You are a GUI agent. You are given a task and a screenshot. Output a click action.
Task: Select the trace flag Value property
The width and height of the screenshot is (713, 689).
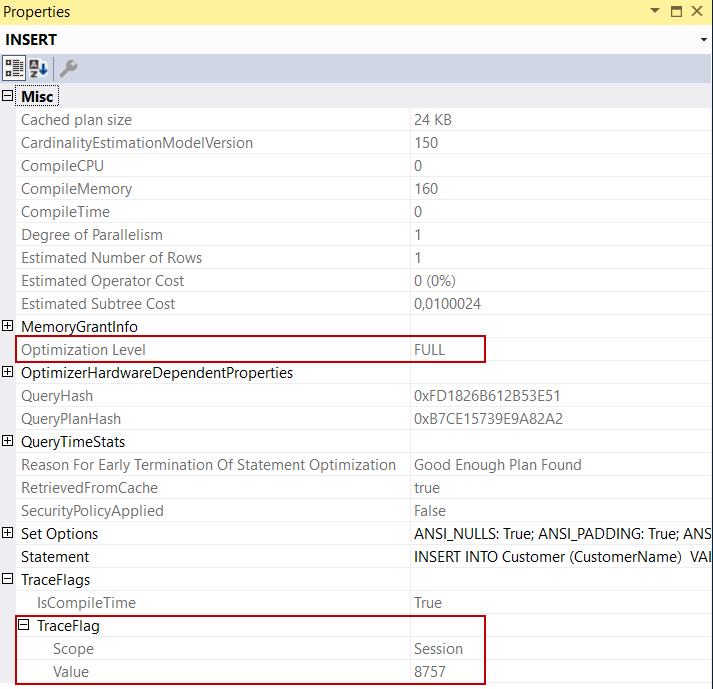tap(70, 671)
